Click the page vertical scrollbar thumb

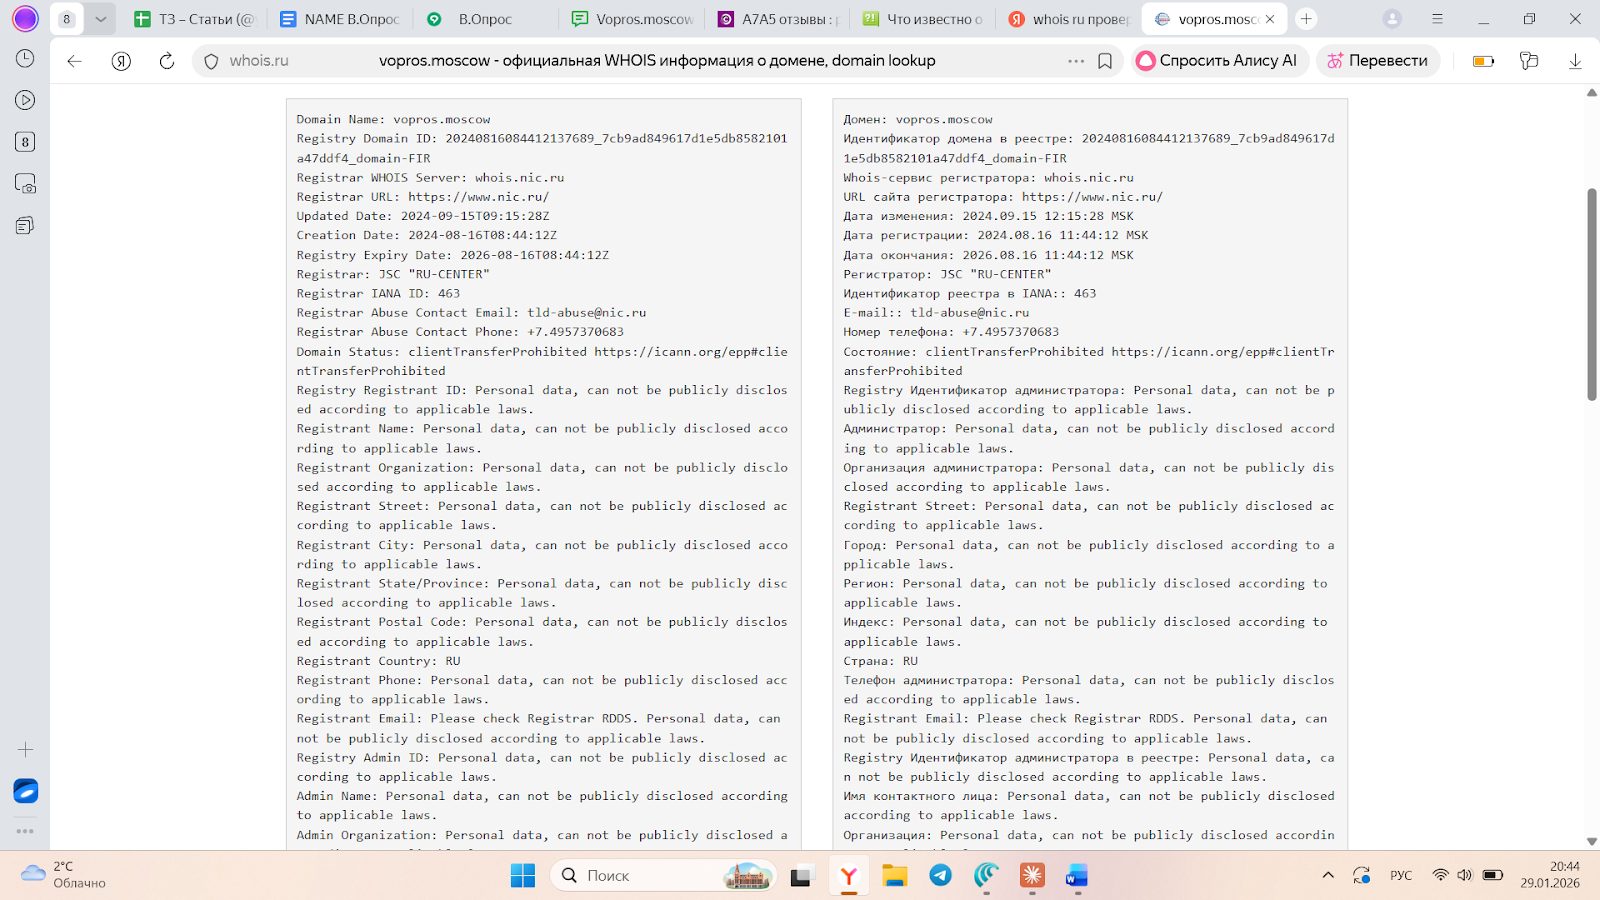pyautogui.click(x=1591, y=294)
